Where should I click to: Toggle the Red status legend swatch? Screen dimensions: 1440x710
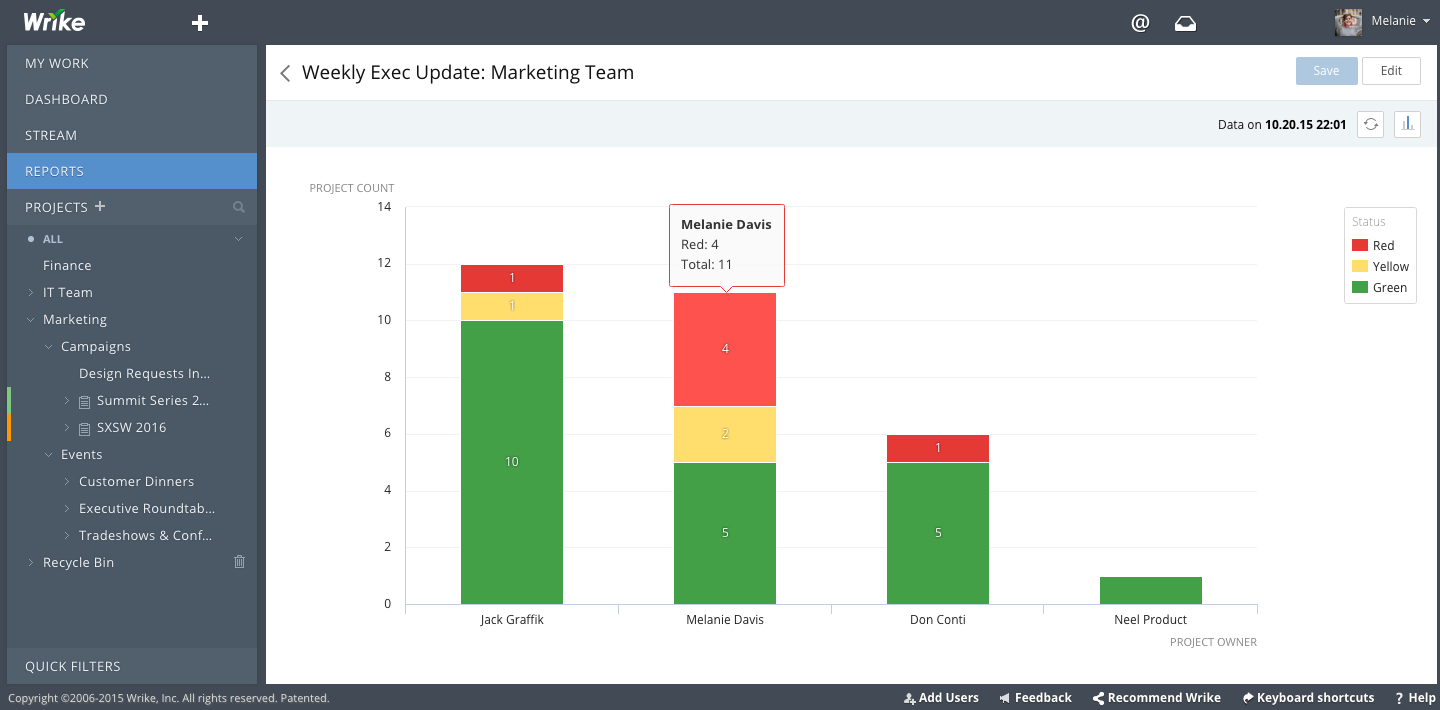(x=1360, y=245)
